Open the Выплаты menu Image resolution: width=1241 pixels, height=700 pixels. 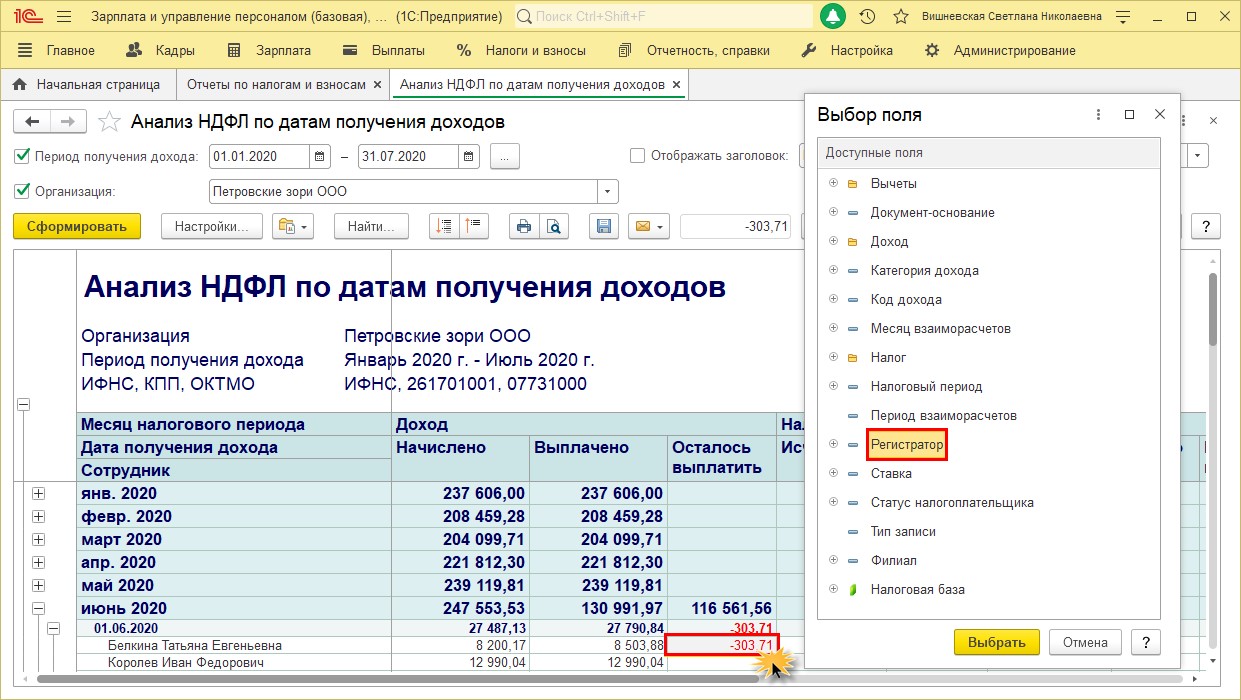(383, 50)
